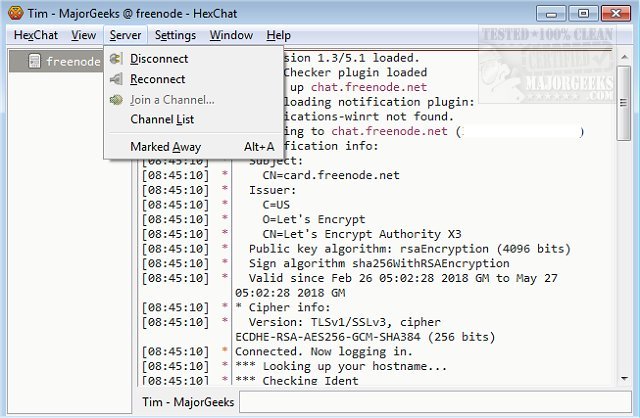Click the greyed-out Join a Channel icon
Image resolution: width=640 pixels, height=418 pixels.
click(116, 100)
